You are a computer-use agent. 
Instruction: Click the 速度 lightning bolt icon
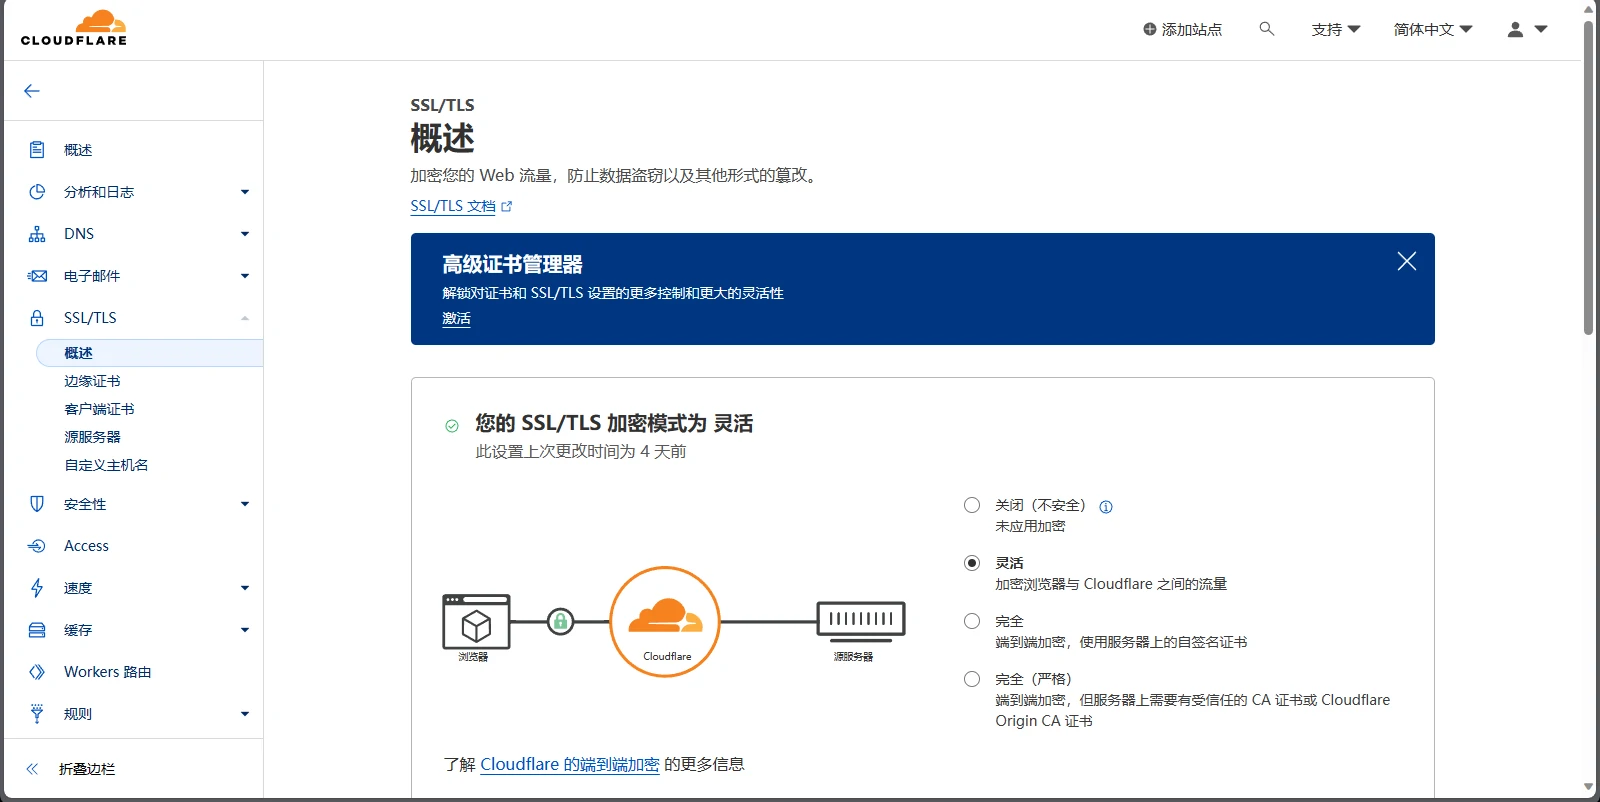click(x=37, y=588)
